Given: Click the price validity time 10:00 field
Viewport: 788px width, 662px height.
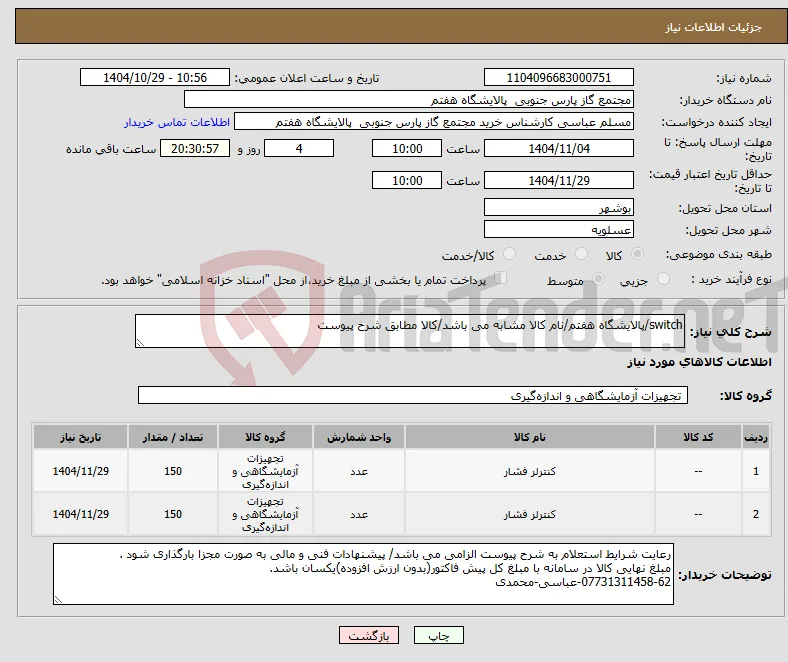Looking at the screenshot, I should pyautogui.click(x=407, y=180).
